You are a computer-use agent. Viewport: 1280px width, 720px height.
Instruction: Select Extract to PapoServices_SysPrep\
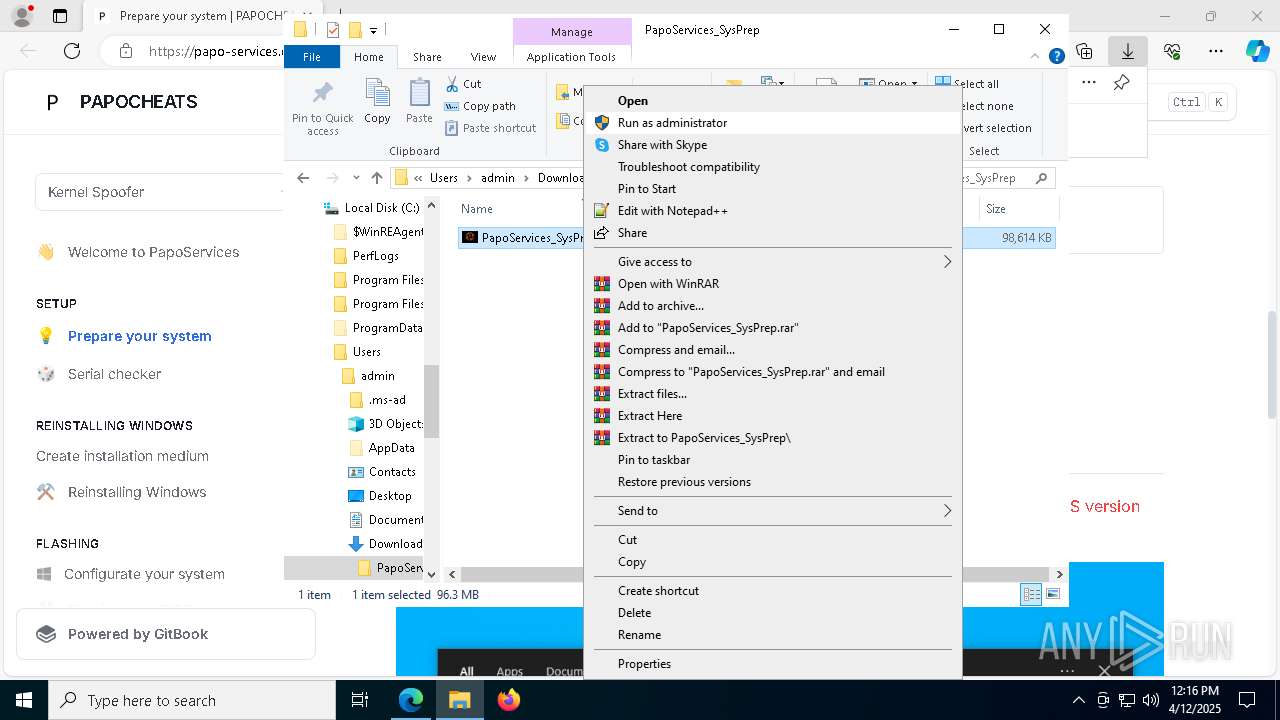coord(772,437)
